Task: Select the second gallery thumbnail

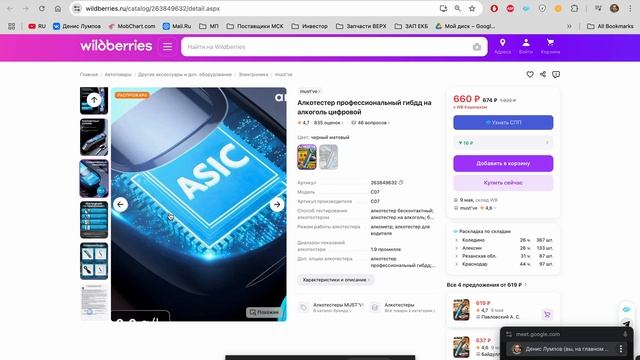Action: pyautogui.click(x=94, y=137)
